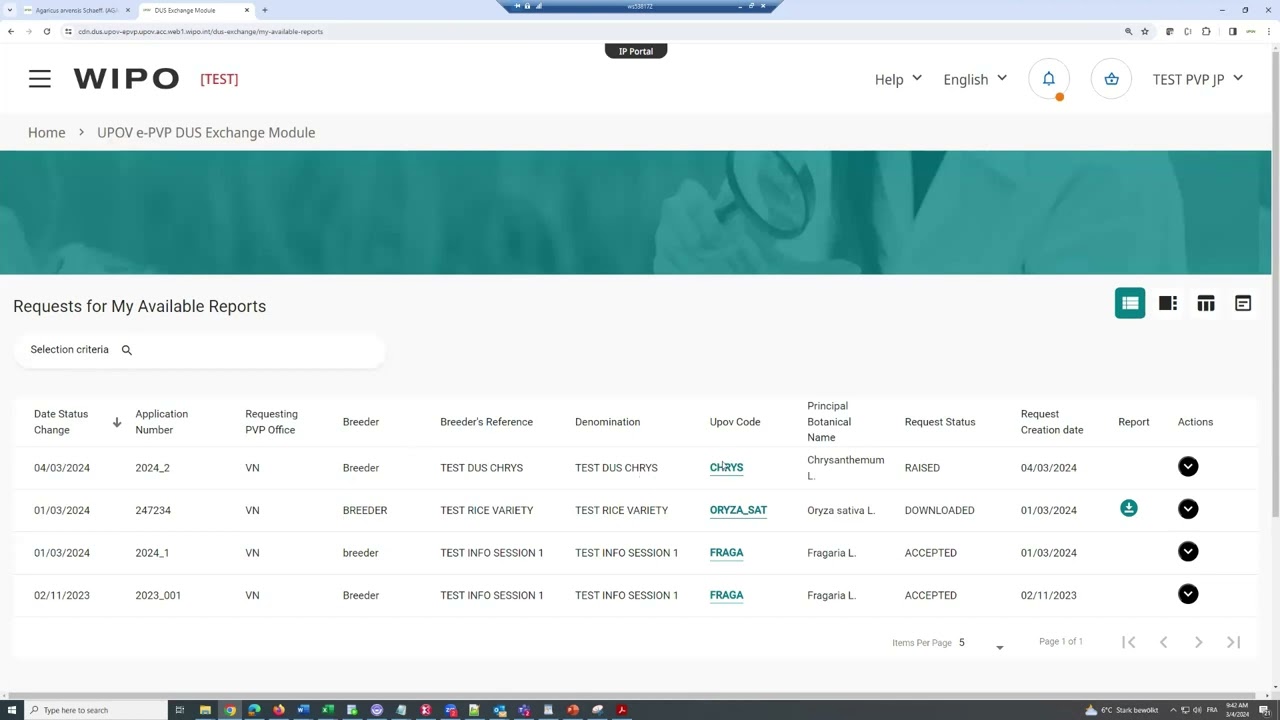Image resolution: width=1280 pixels, height=720 pixels.
Task: Click the Windows Start button
Action: coord(11,710)
